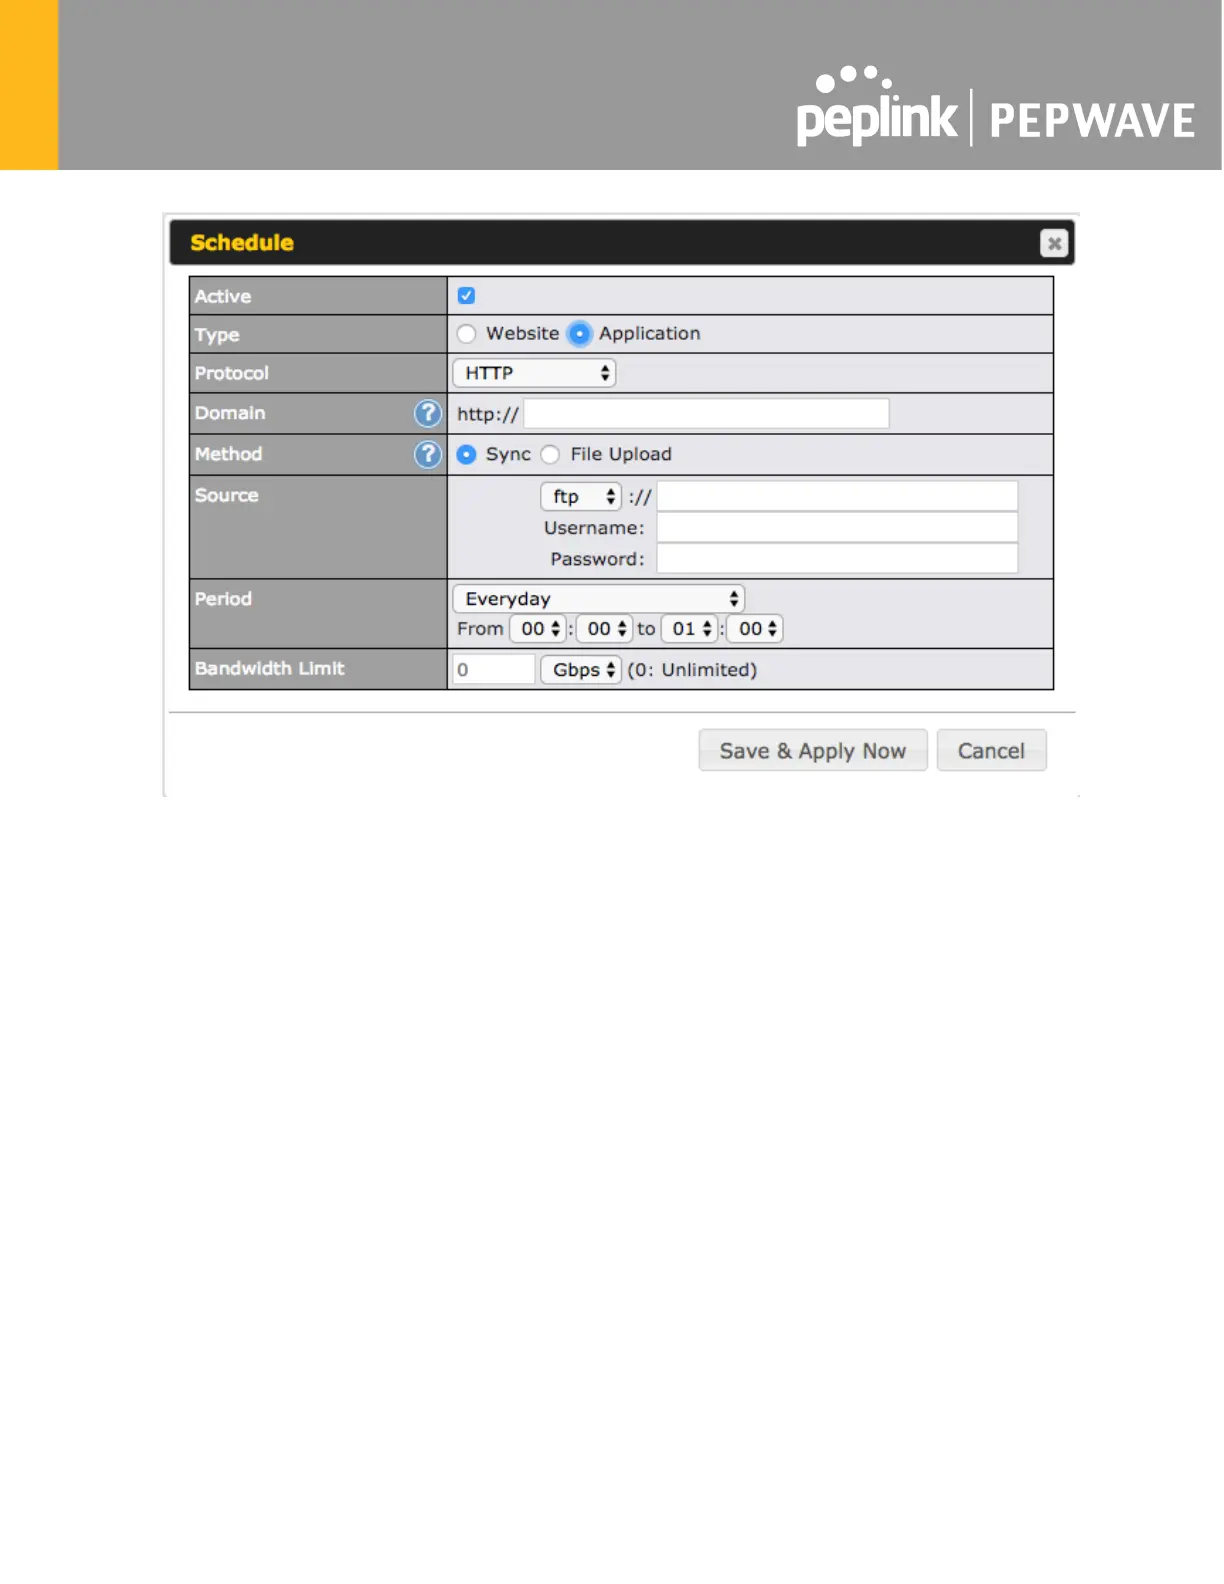
Task: Focus the Username input field
Action: pyautogui.click(x=837, y=528)
